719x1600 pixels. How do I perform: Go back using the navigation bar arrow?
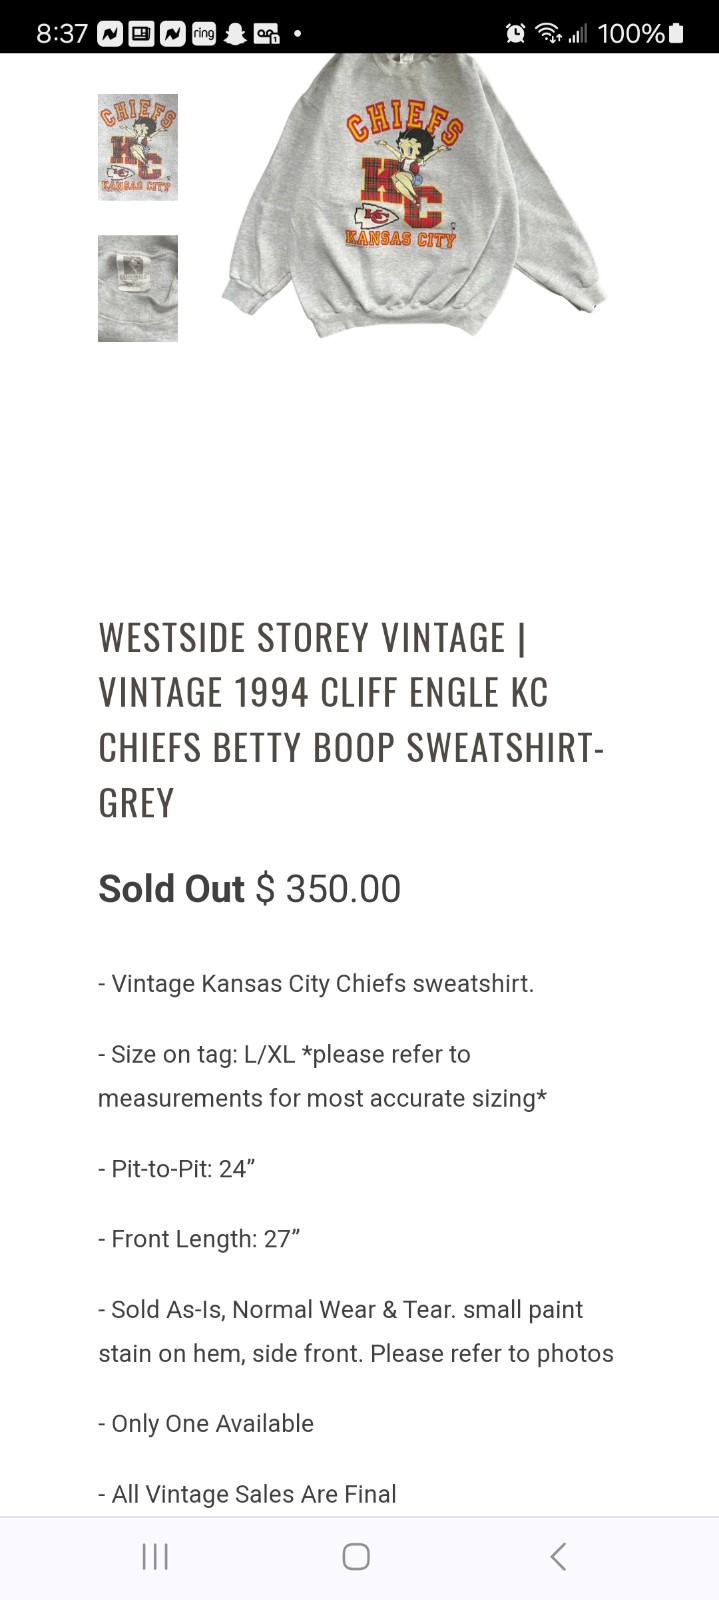(x=559, y=1556)
